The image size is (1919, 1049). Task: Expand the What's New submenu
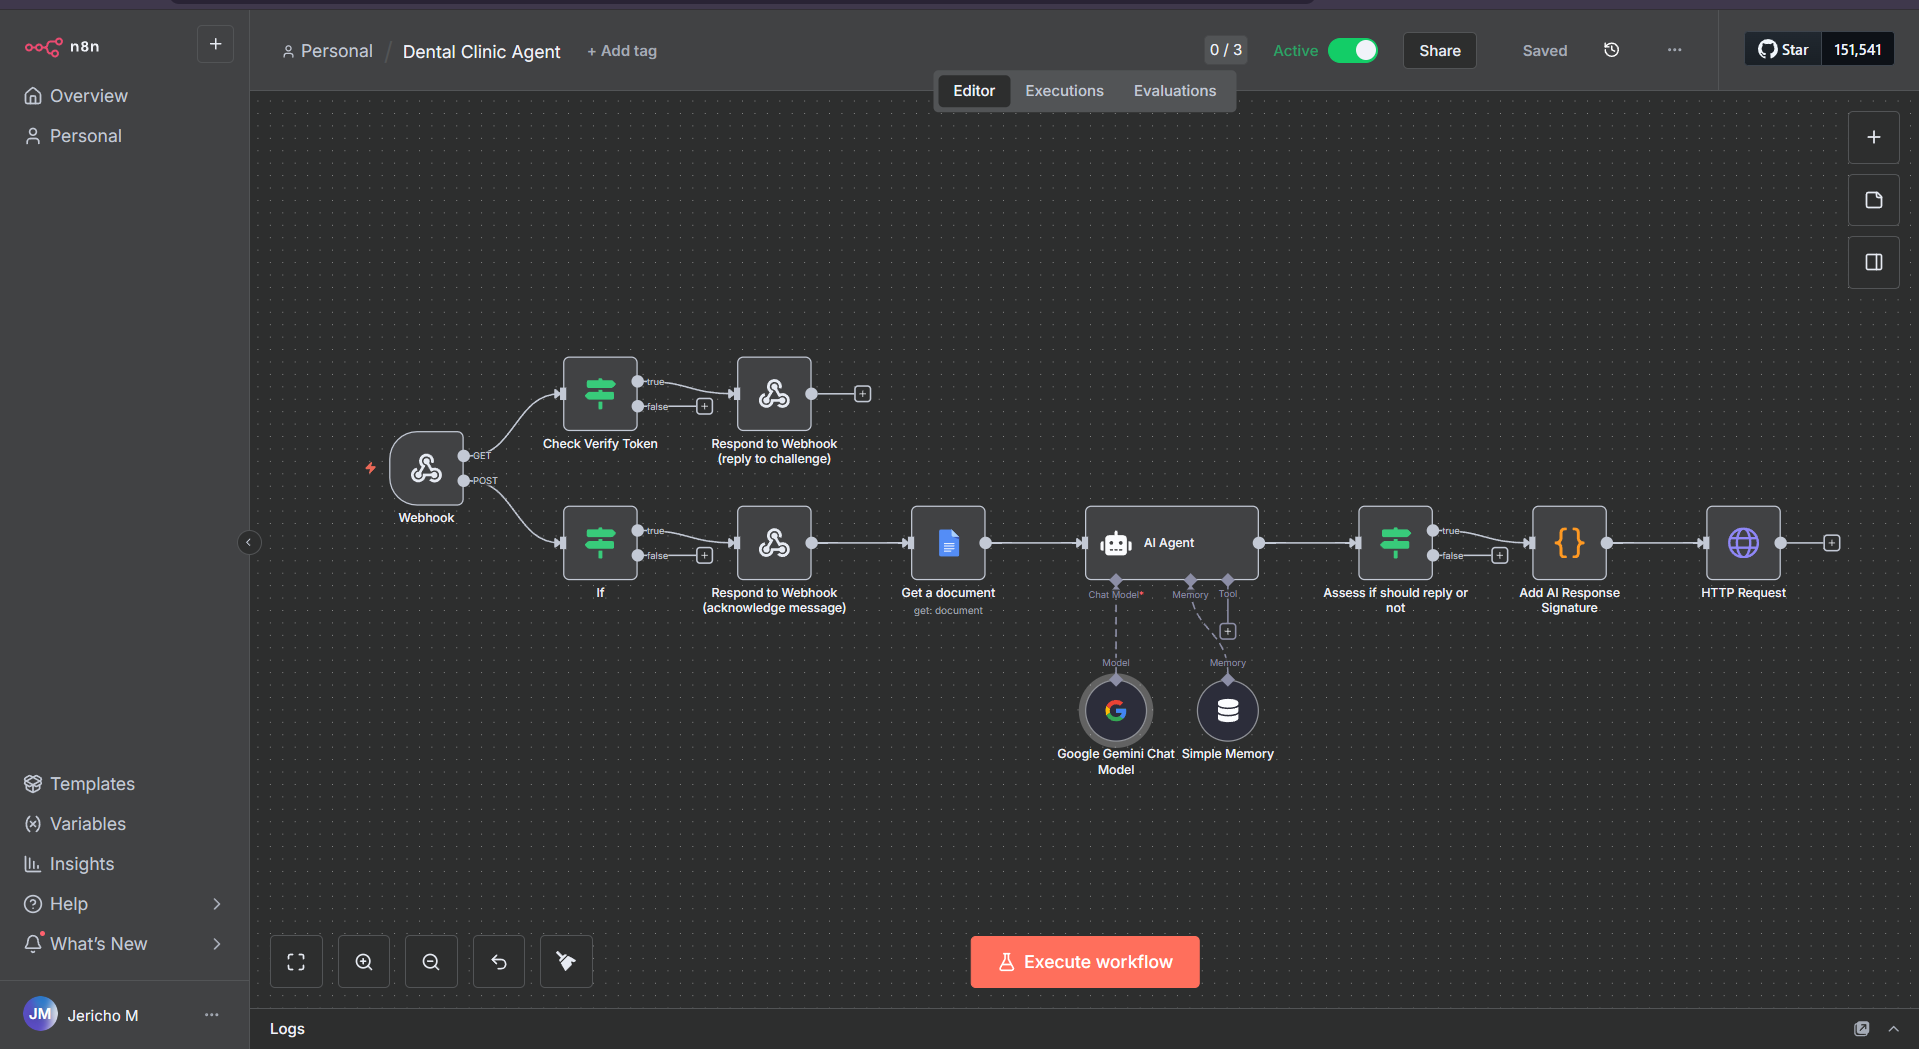click(217, 944)
